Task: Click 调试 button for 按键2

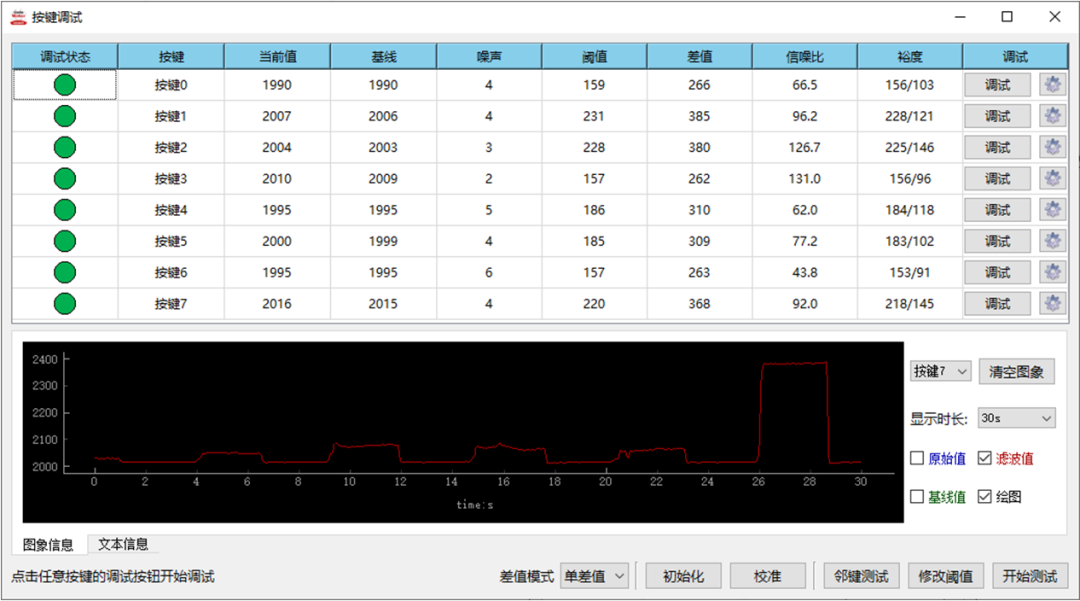Action: 997,147
